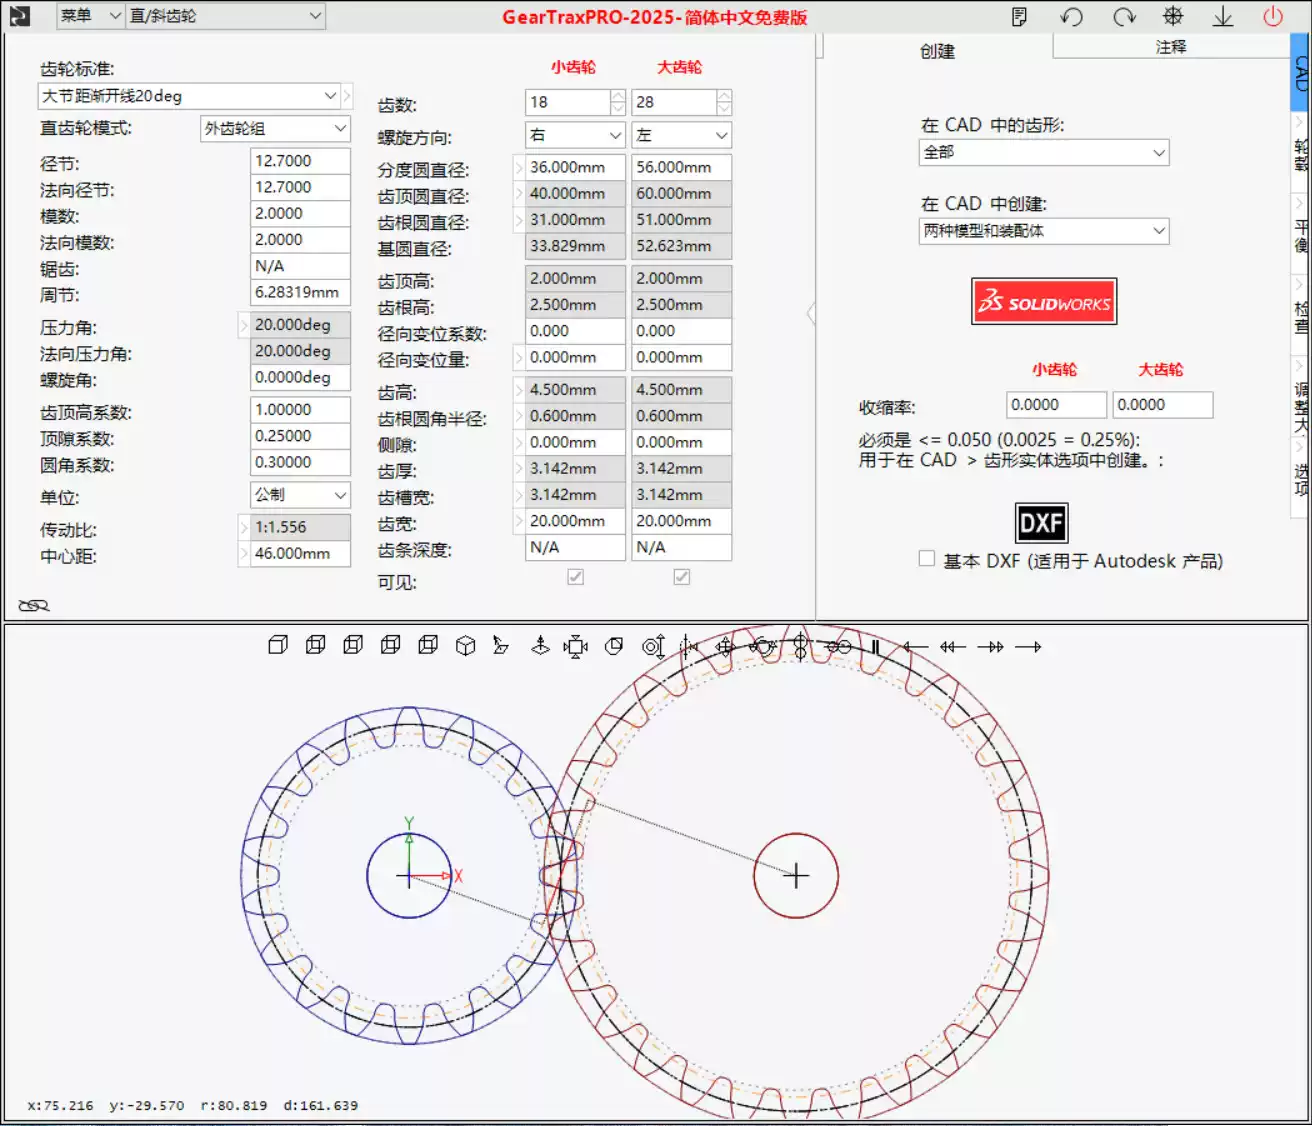The image size is (1312, 1126).
Task: Click the step-forward arrow icon in the viewport toolbar
Action: tap(994, 646)
